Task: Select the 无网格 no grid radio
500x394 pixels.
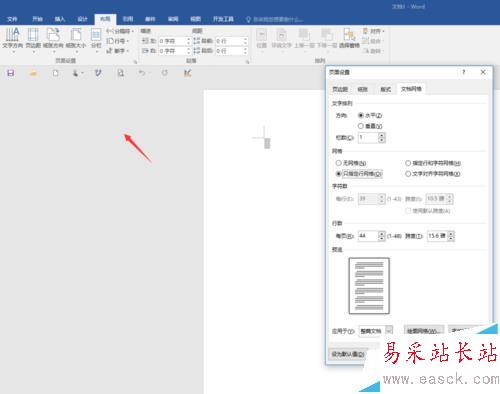Action: [339, 163]
